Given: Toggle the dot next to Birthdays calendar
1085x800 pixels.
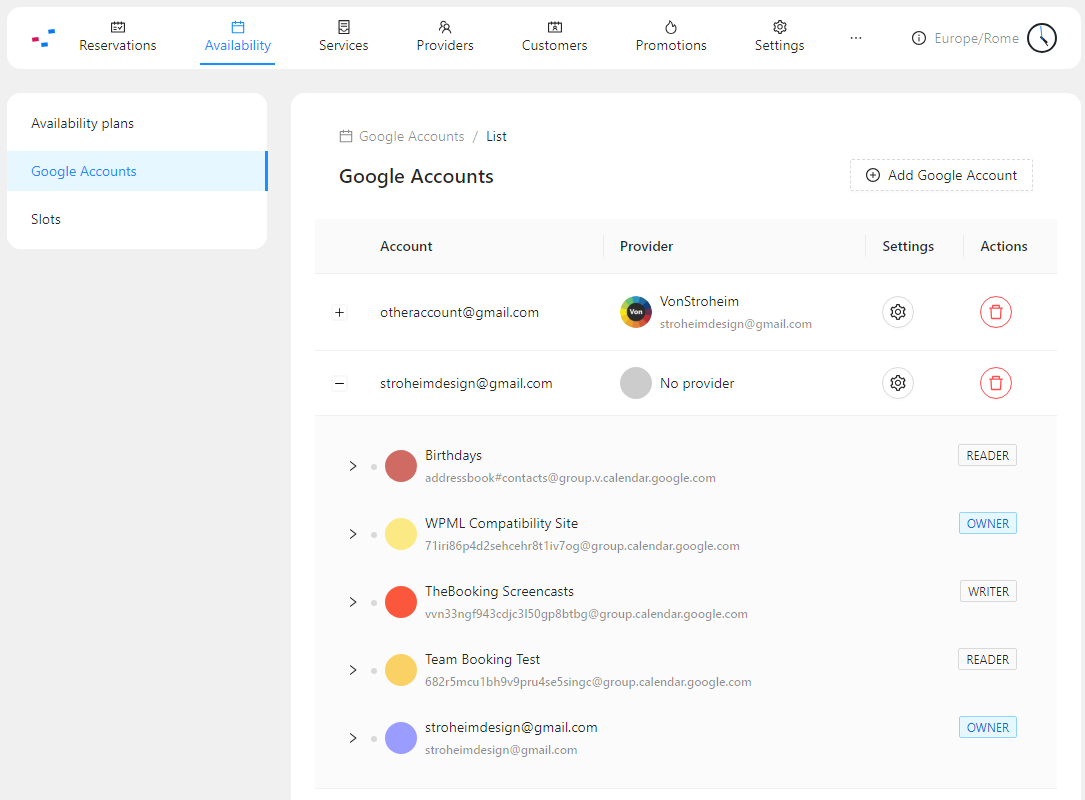Looking at the screenshot, I should [375, 465].
